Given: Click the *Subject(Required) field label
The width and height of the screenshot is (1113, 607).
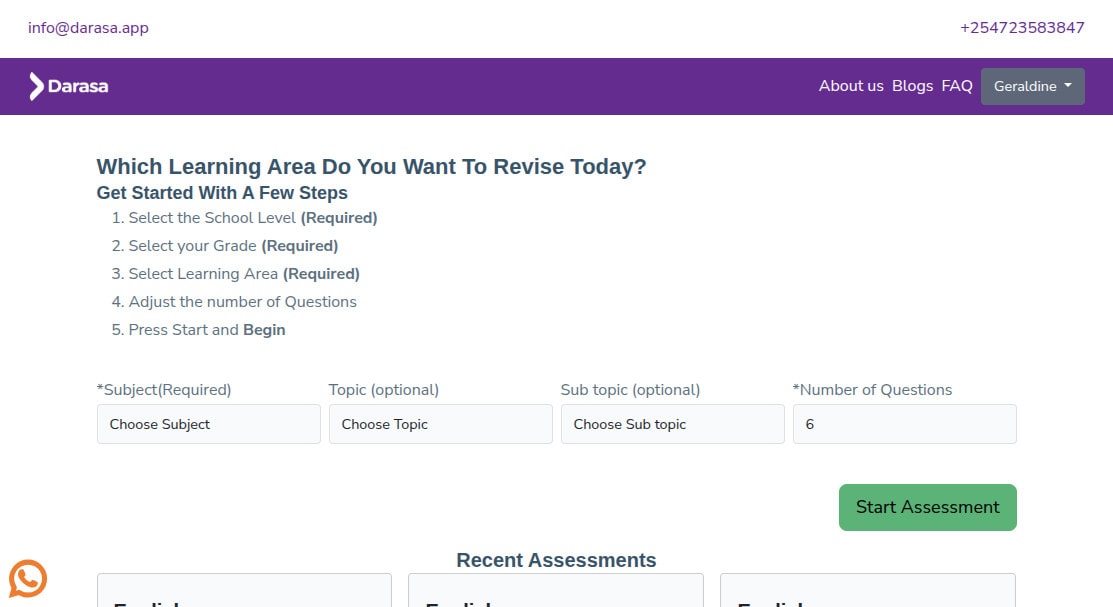Looking at the screenshot, I should pyautogui.click(x=164, y=390).
